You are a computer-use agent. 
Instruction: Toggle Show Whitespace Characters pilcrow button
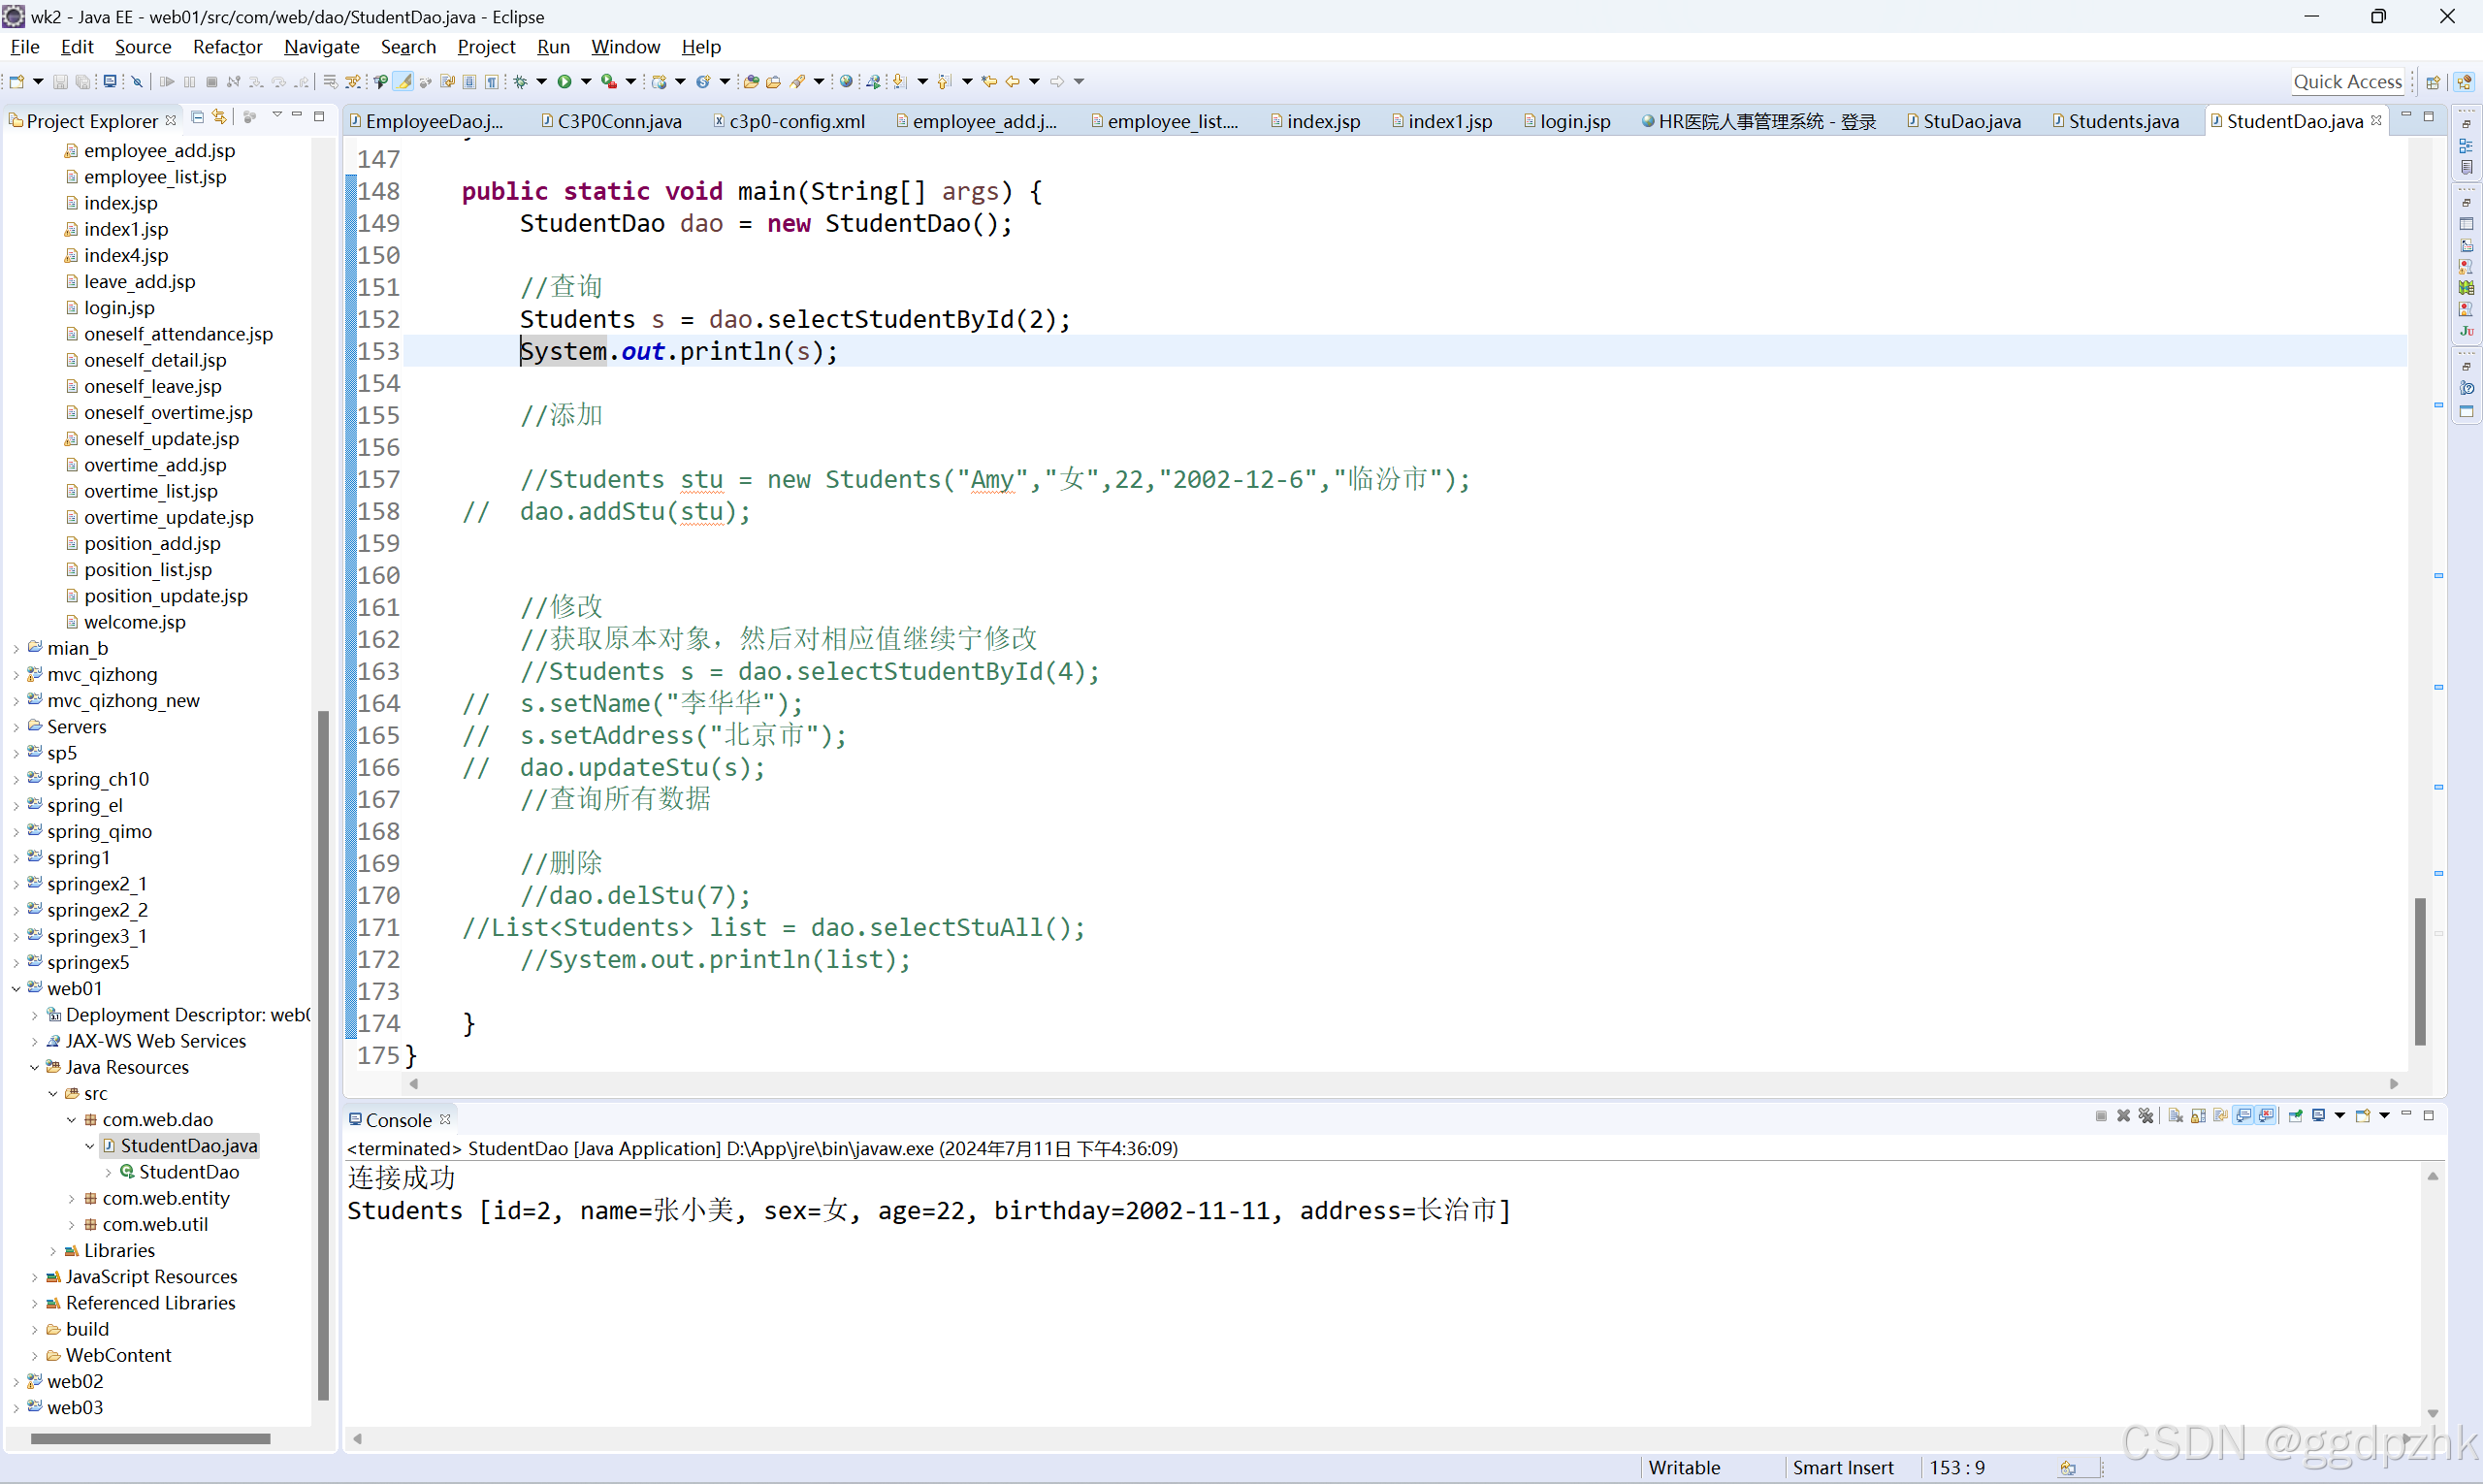point(491,82)
